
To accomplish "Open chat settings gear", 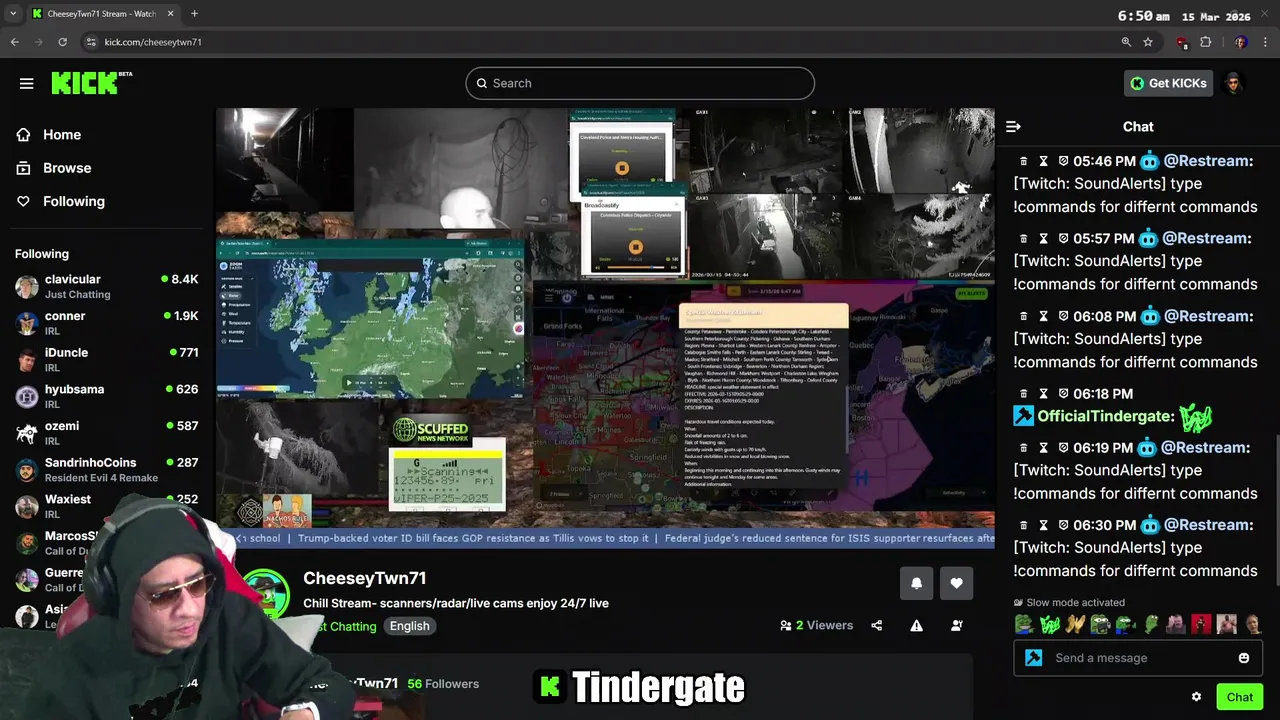I will (1196, 697).
